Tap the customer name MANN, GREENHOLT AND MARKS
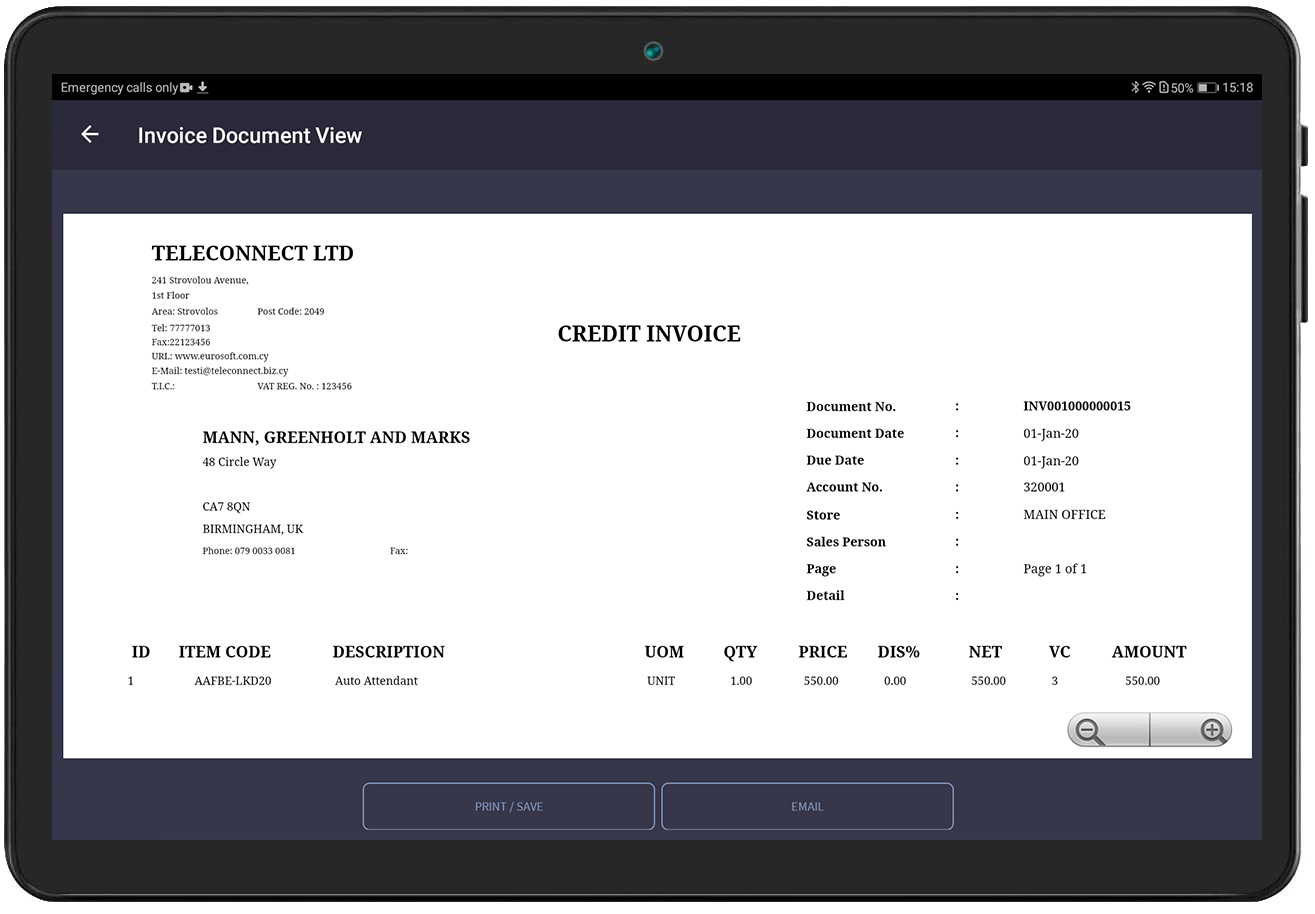1315x914 pixels. [336, 437]
